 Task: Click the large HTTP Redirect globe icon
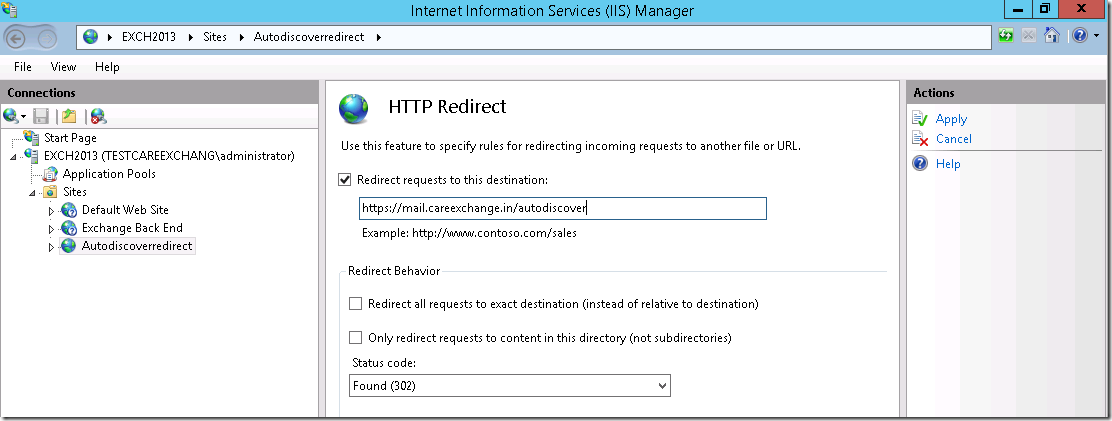click(x=354, y=108)
